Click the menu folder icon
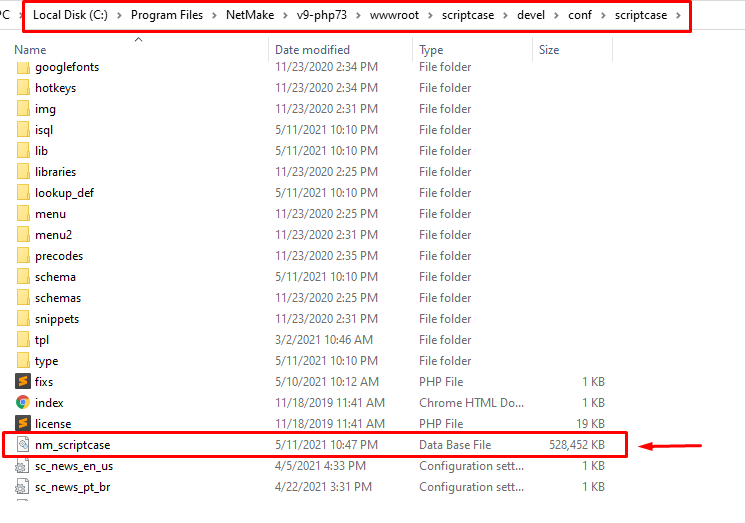Screen dimensions: 745x523 tap(23, 214)
